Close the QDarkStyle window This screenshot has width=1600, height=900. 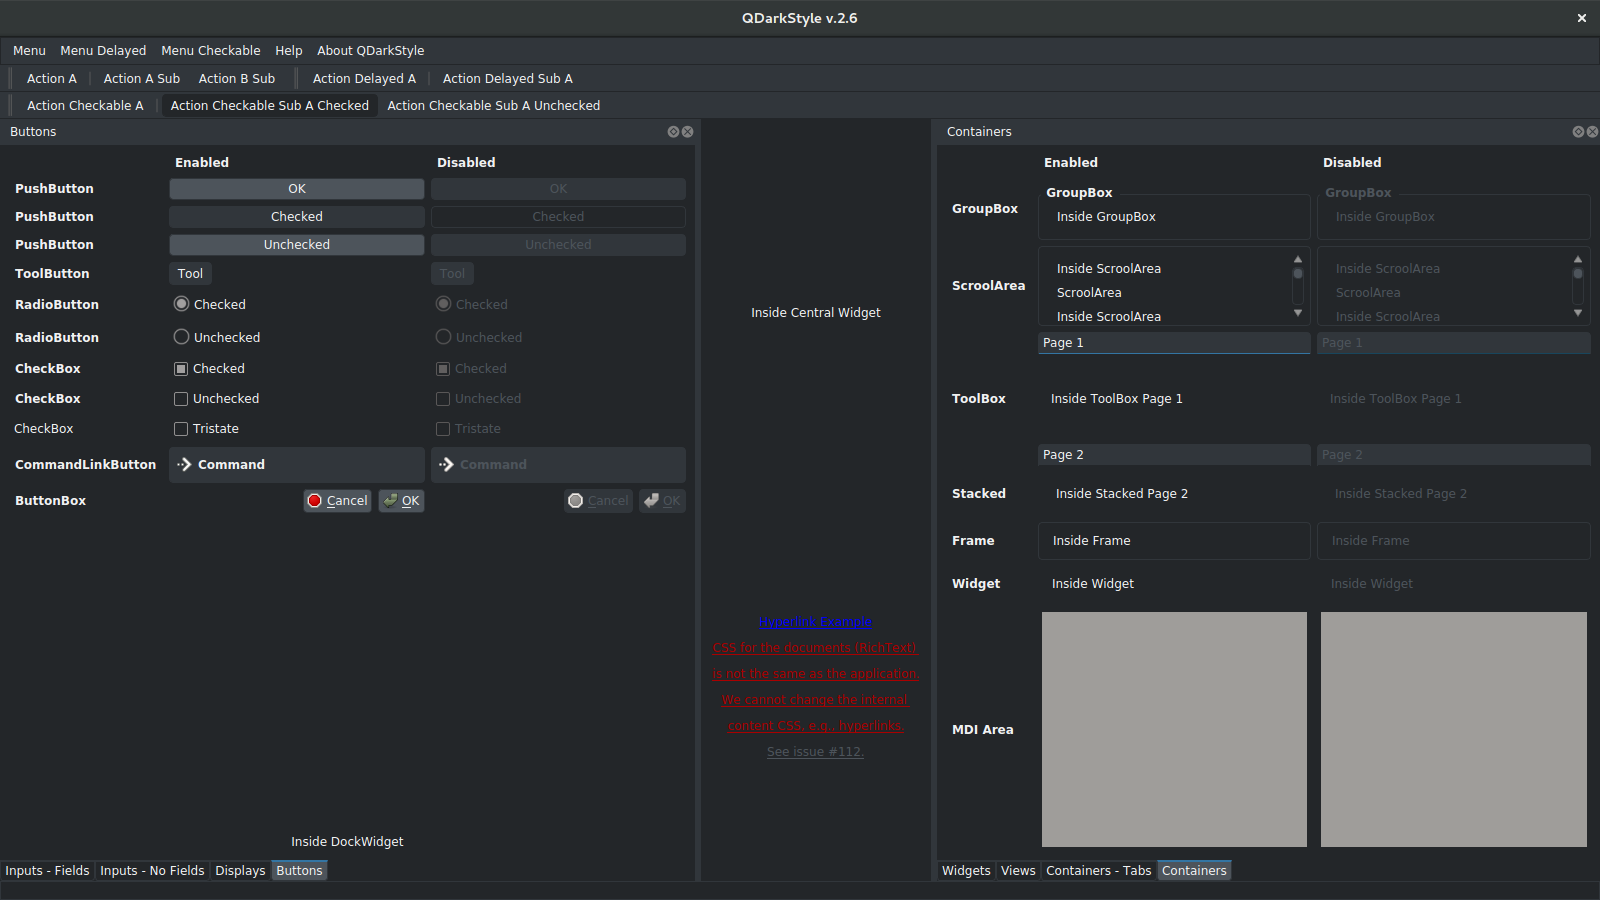[x=1582, y=18]
